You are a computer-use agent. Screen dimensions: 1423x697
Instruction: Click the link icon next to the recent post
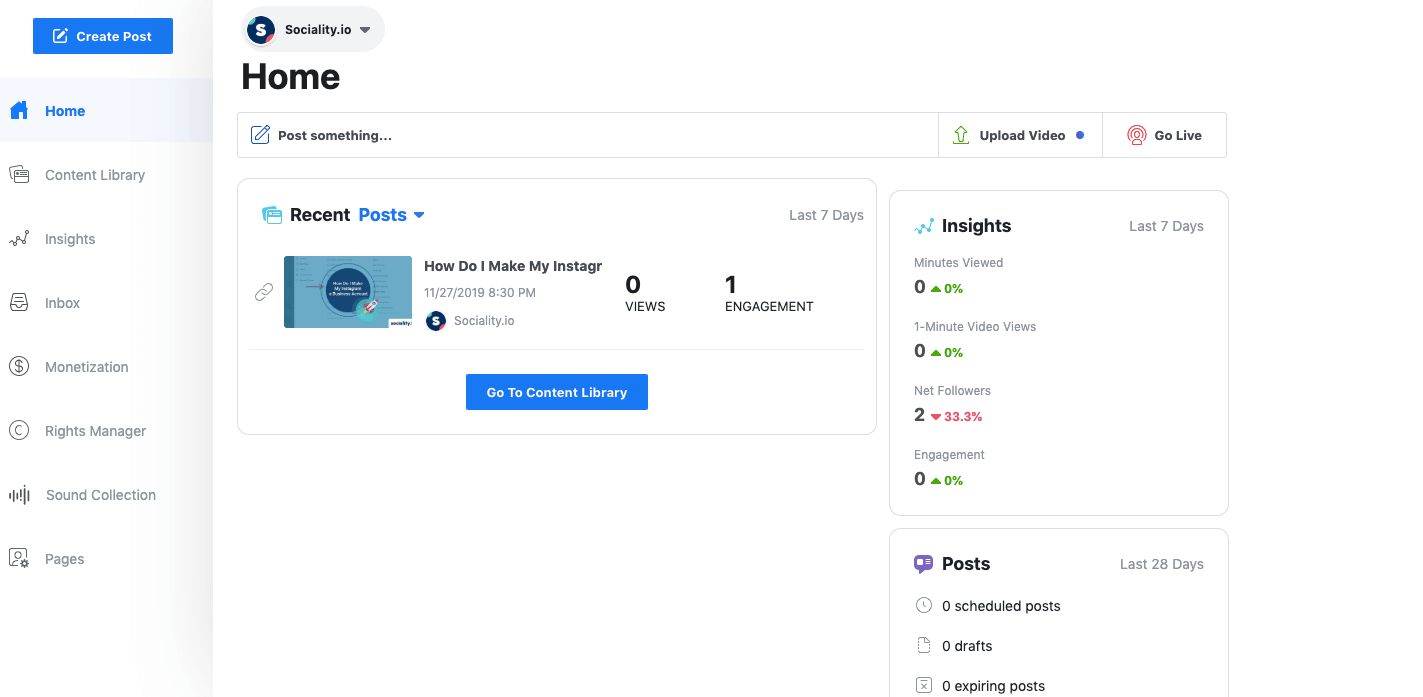tap(264, 291)
